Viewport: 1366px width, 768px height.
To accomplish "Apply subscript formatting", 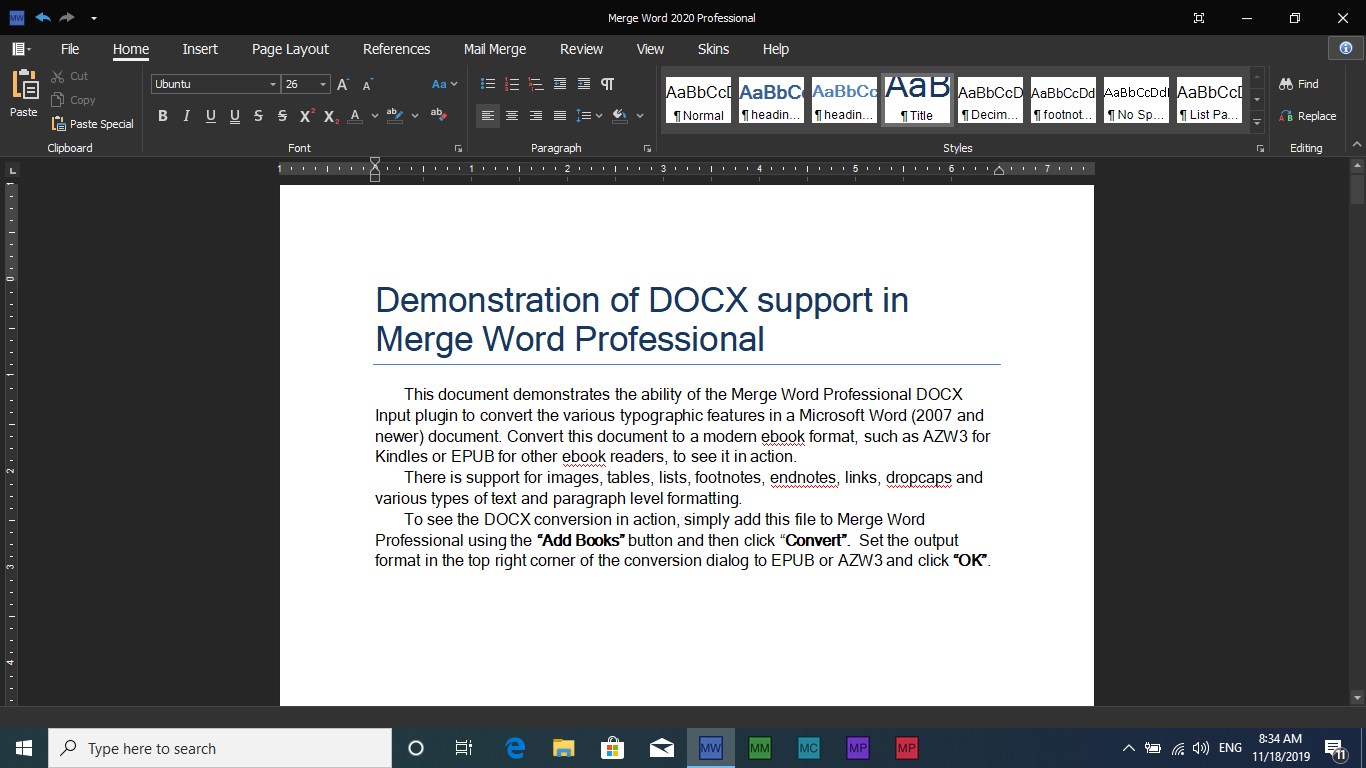I will tap(331, 116).
